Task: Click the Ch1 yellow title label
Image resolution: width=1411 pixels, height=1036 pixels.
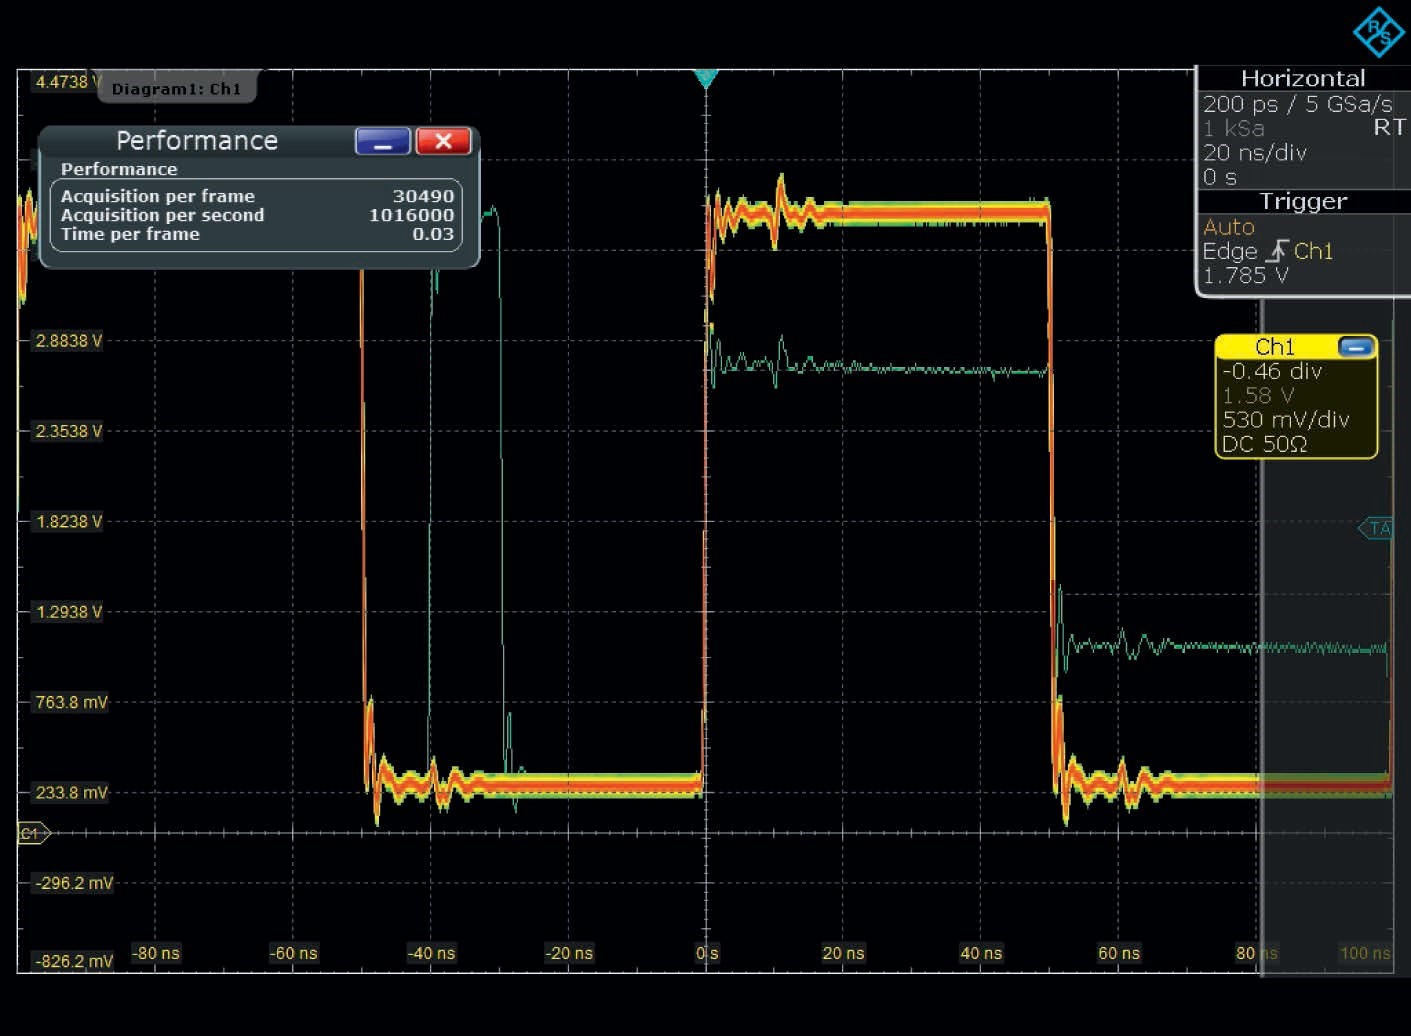Action: [1274, 347]
